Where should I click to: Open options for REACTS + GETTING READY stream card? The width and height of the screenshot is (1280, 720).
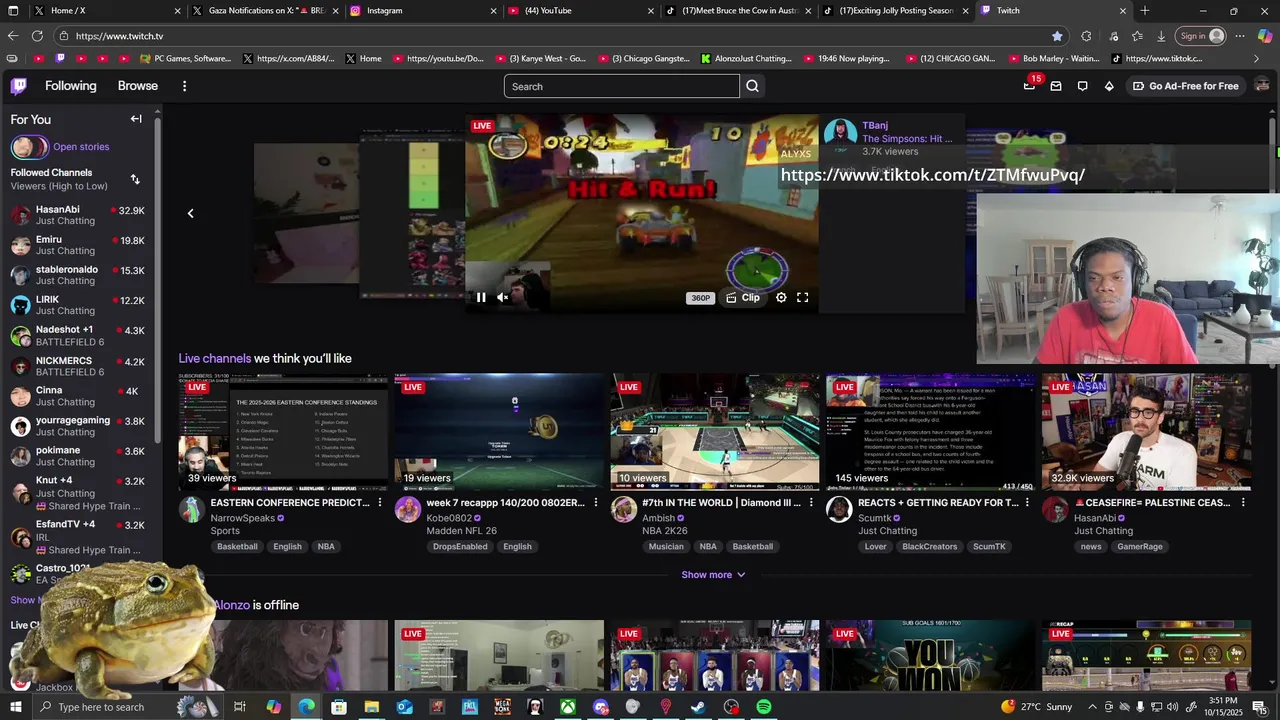click(1027, 502)
